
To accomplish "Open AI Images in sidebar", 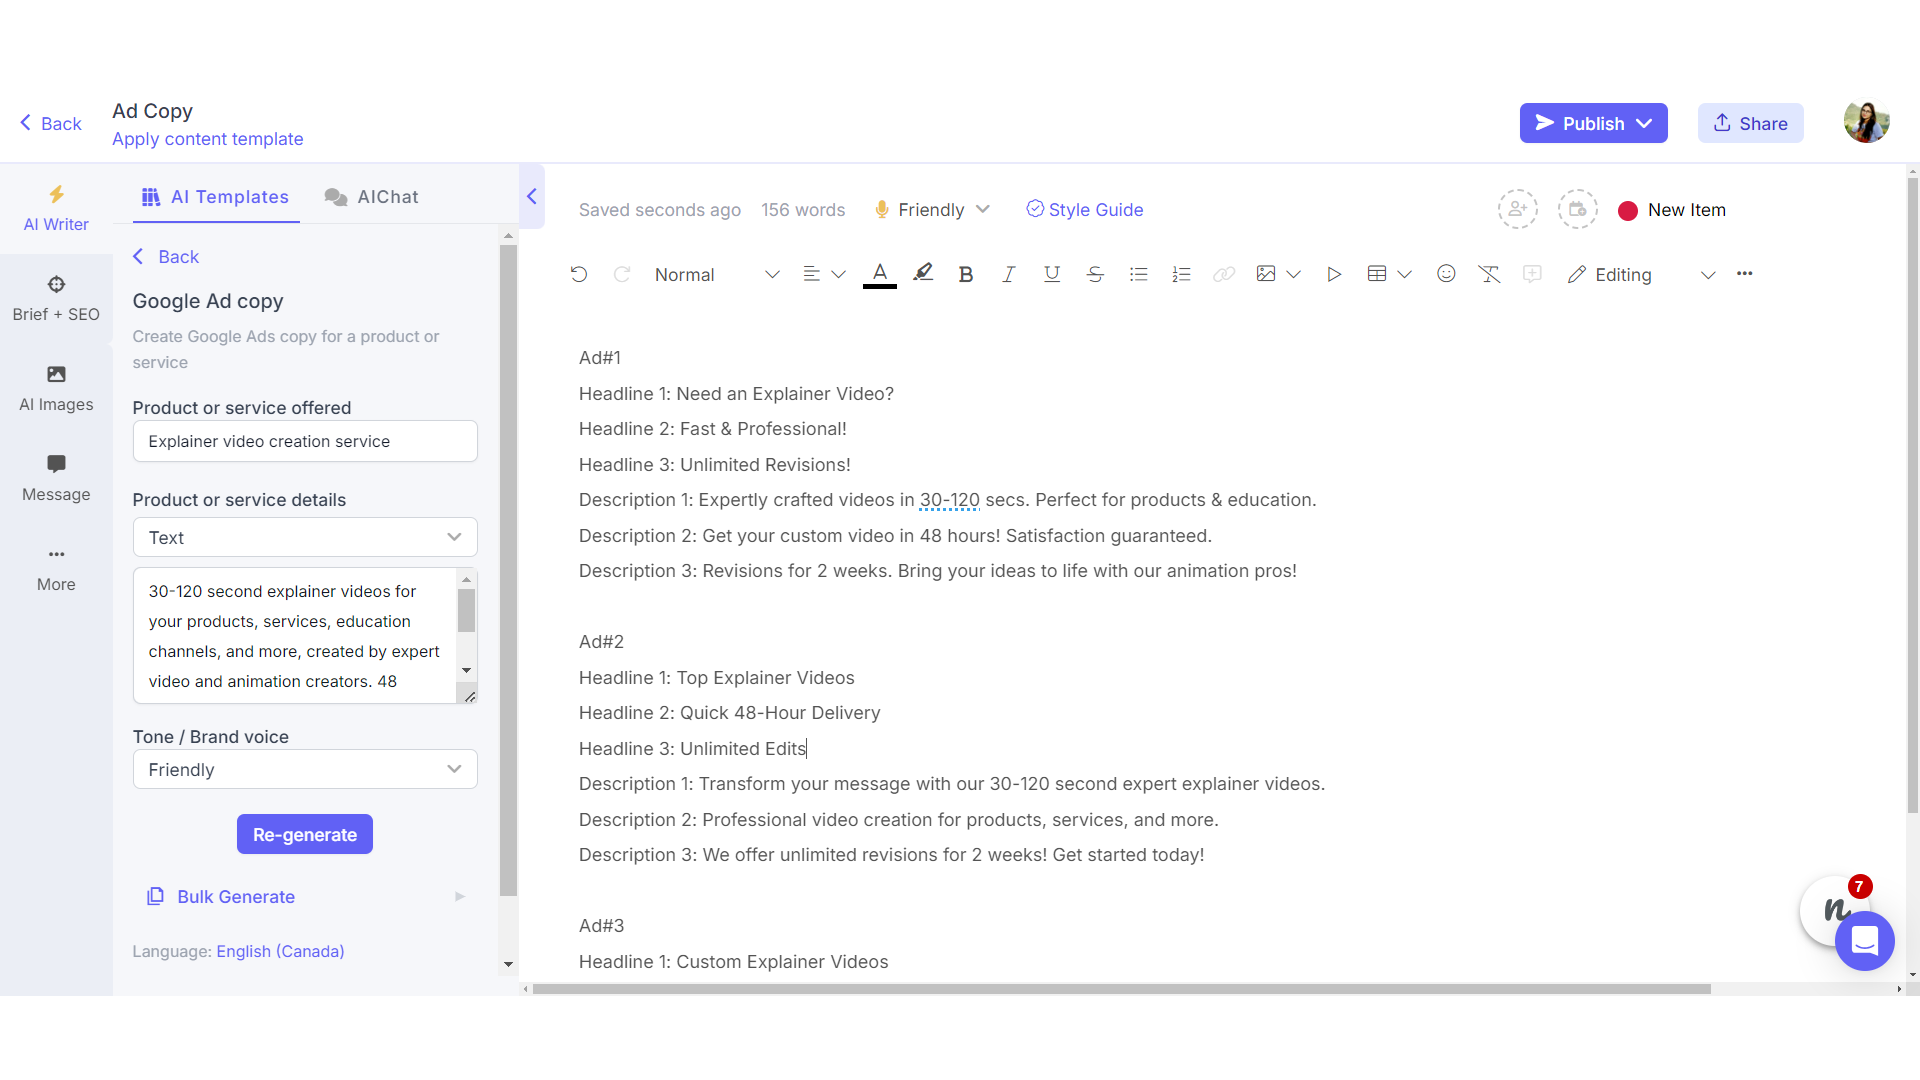I will pos(56,388).
